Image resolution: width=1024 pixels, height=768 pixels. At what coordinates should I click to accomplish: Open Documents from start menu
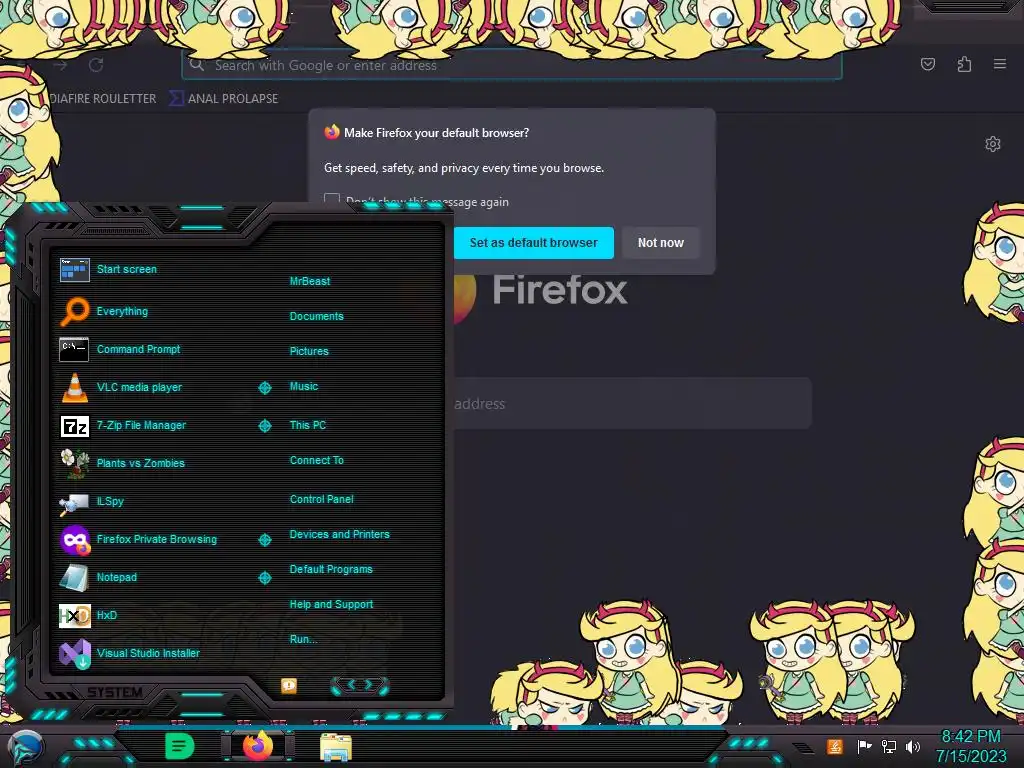317,316
